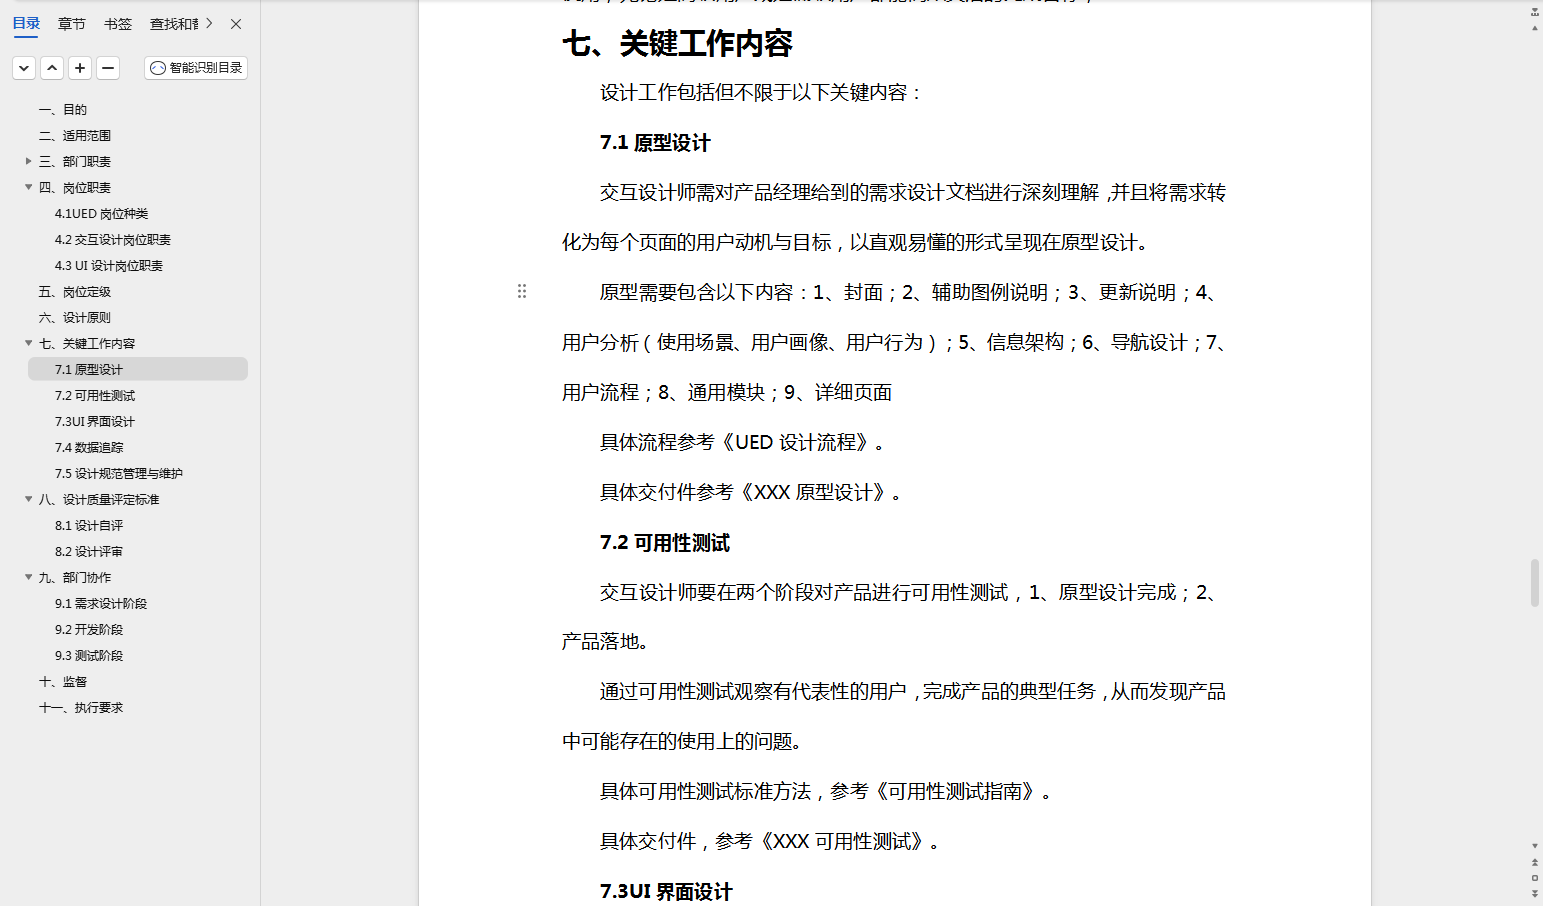
Task: Go to 7.4 数据追踪 in outline
Action: coord(89,448)
